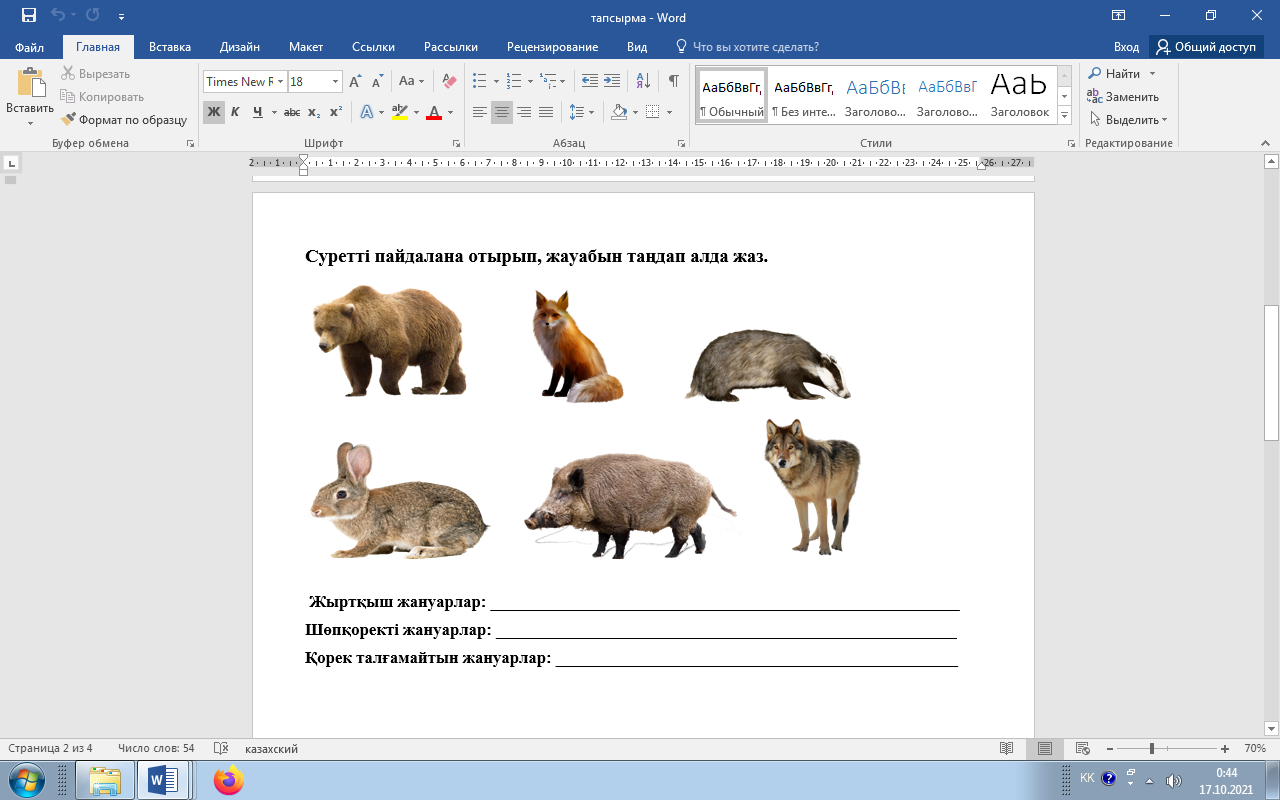The width and height of the screenshot is (1280, 800).
Task: Click the zoom slider in status bar
Action: (1152, 749)
